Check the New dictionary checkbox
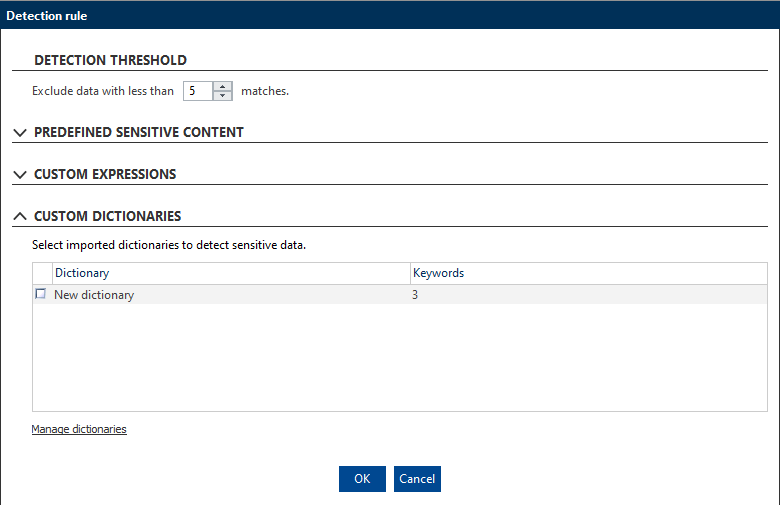This screenshot has height=505, width=780. (x=41, y=294)
